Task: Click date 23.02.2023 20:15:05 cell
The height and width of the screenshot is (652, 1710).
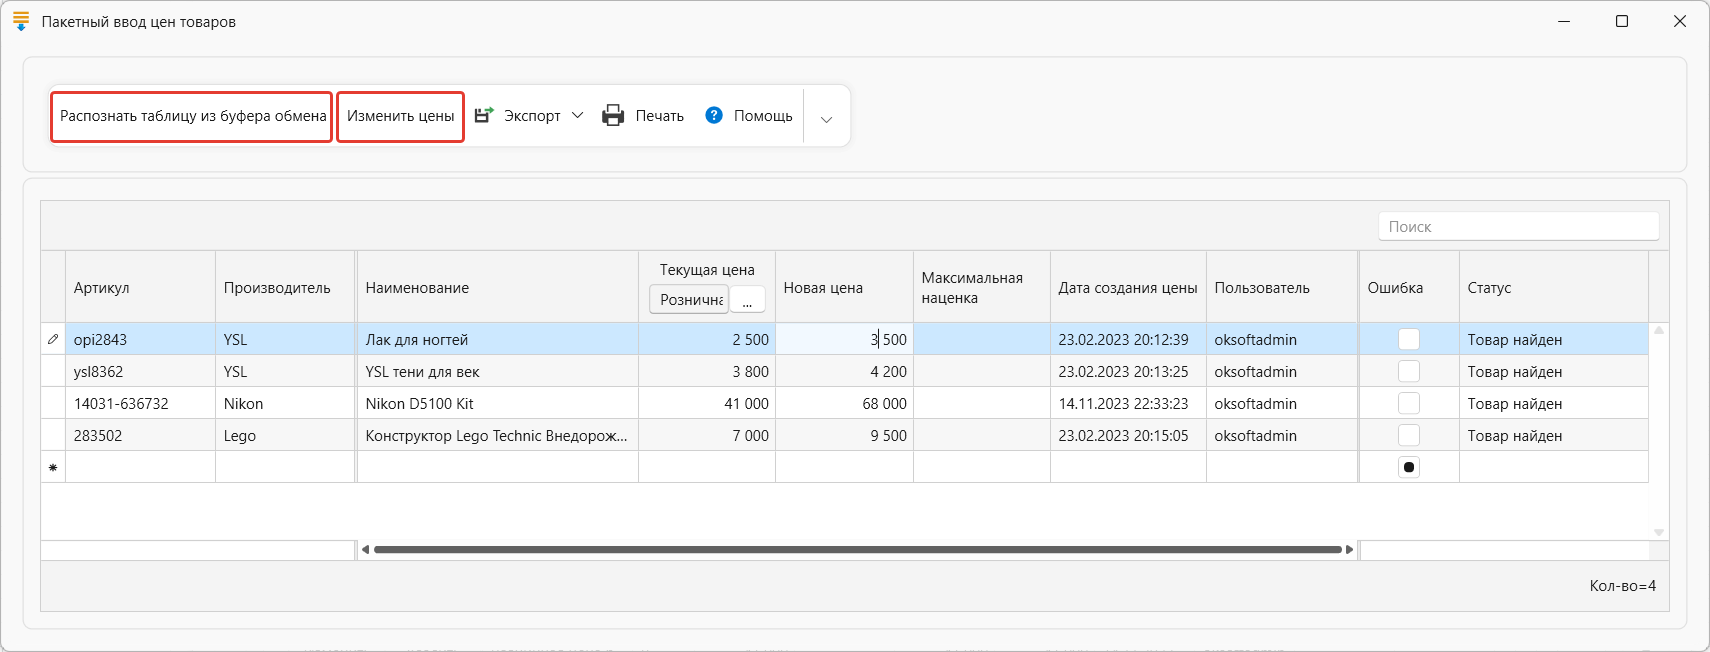Action: click(x=1128, y=435)
